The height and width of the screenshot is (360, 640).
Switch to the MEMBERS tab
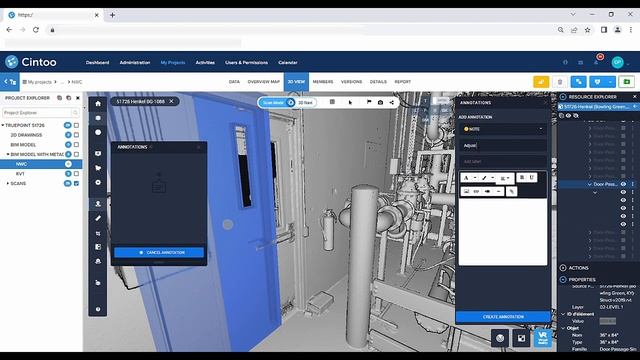pyautogui.click(x=323, y=82)
